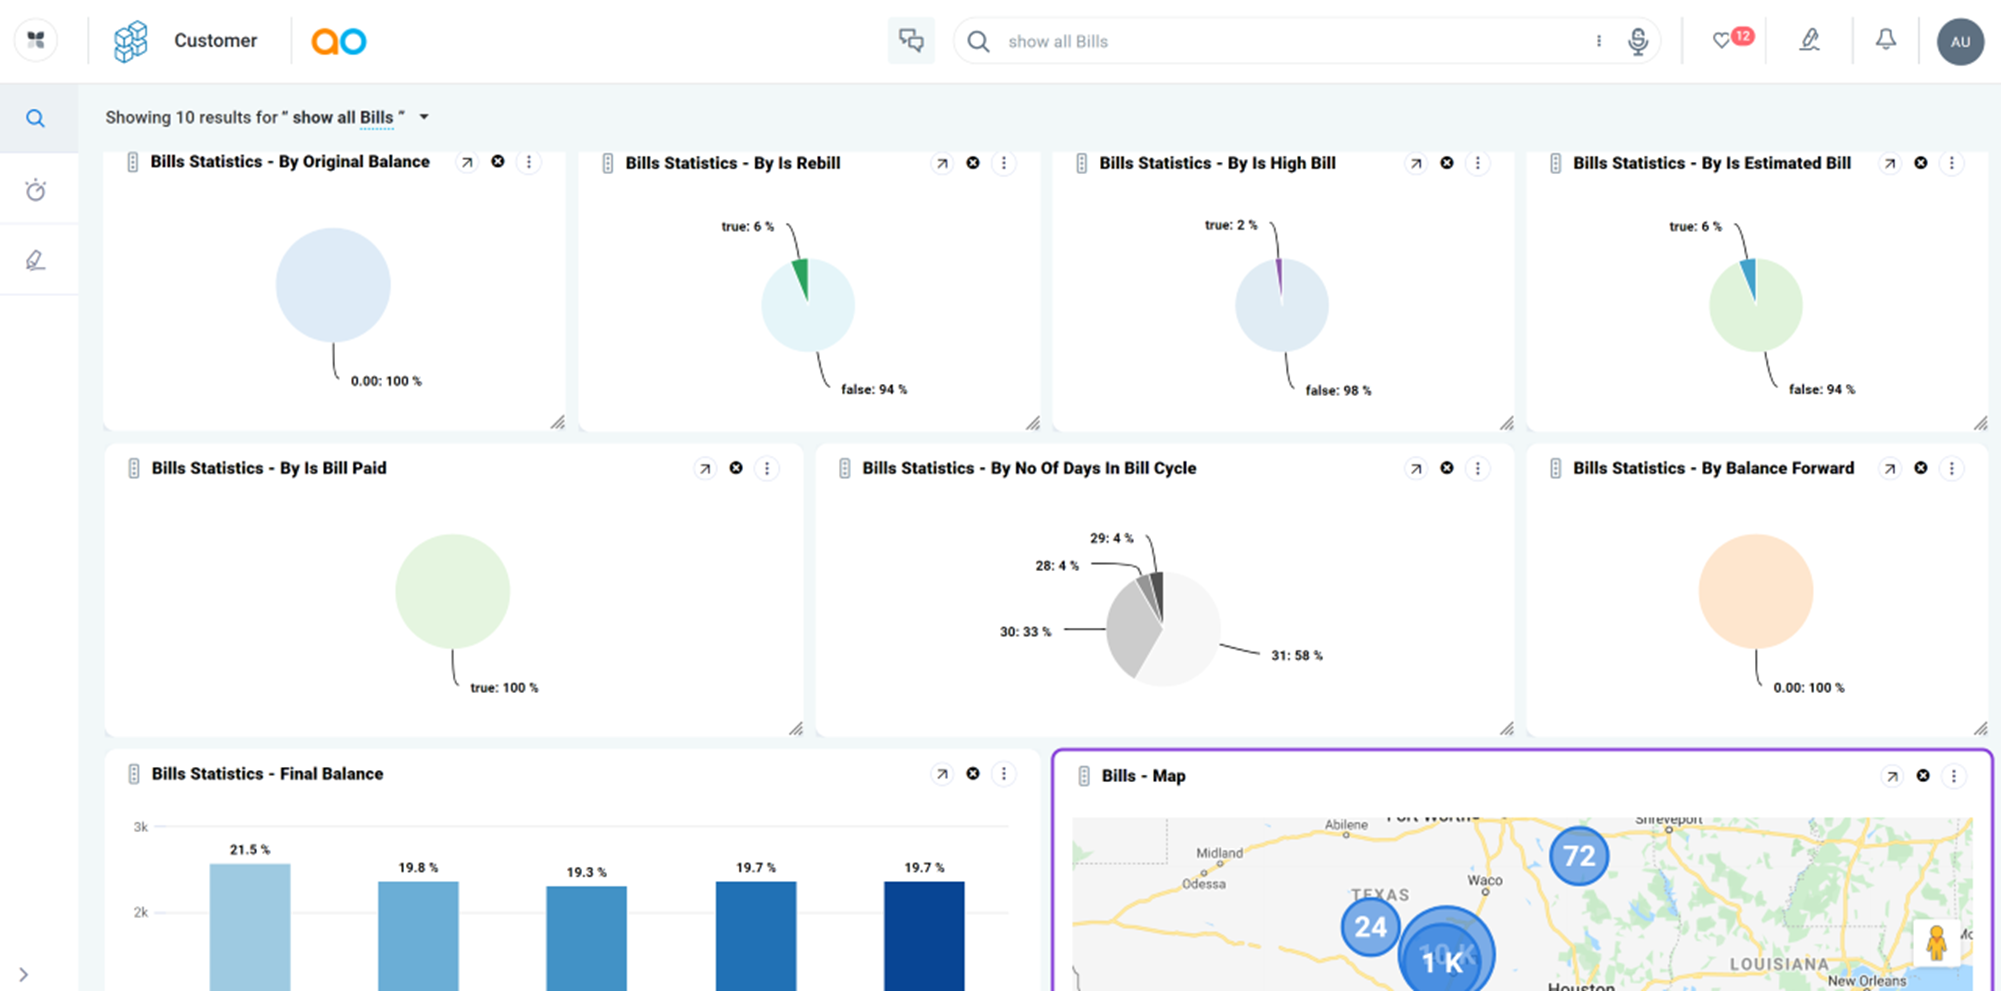Click the darkest blue 19.7% bar
Screen dimensions: 2001x991
coord(924,935)
